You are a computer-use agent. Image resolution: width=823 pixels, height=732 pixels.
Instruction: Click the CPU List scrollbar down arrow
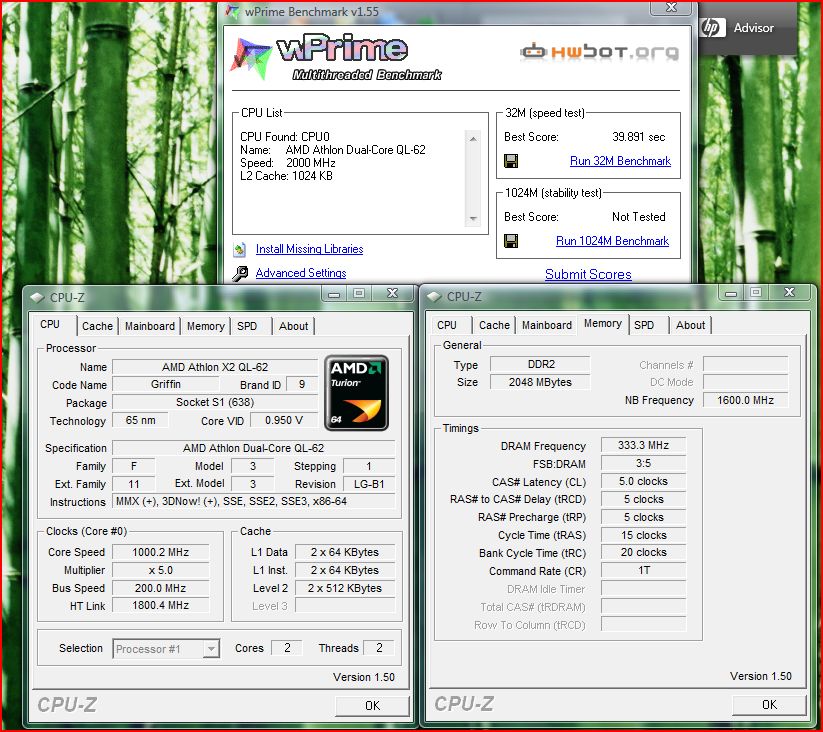point(473,218)
